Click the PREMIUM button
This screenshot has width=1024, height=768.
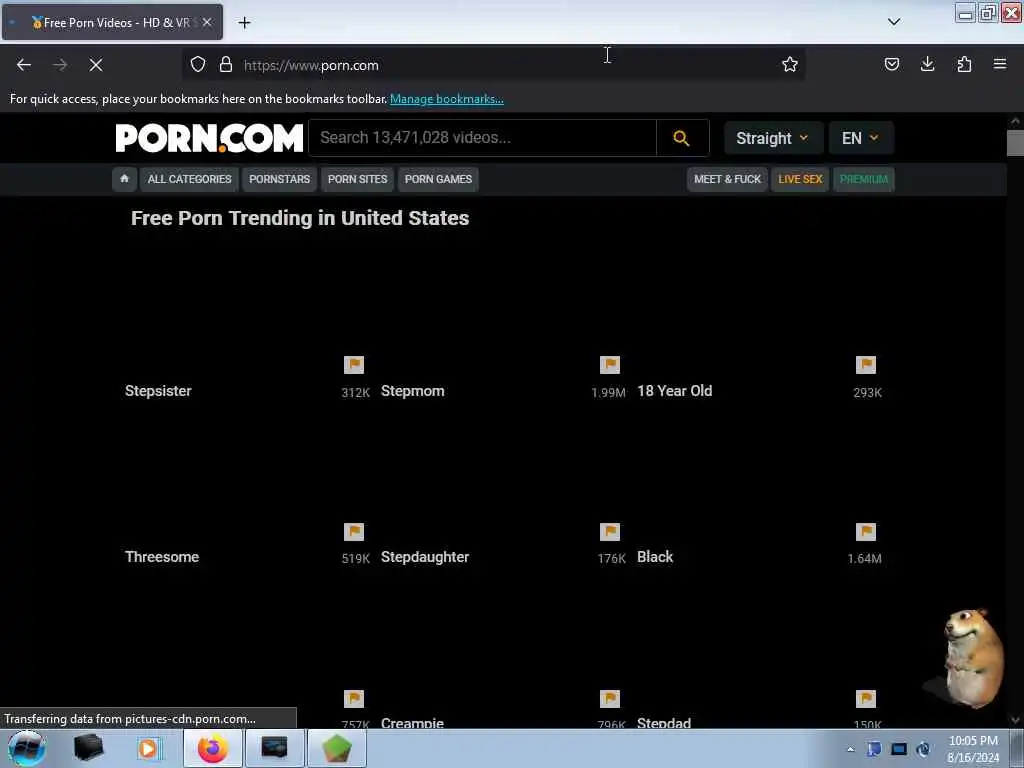(x=863, y=179)
